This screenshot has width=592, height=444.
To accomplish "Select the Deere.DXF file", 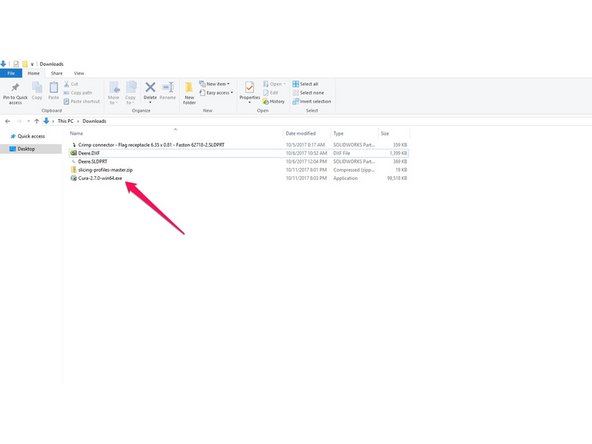I will (239, 153).
